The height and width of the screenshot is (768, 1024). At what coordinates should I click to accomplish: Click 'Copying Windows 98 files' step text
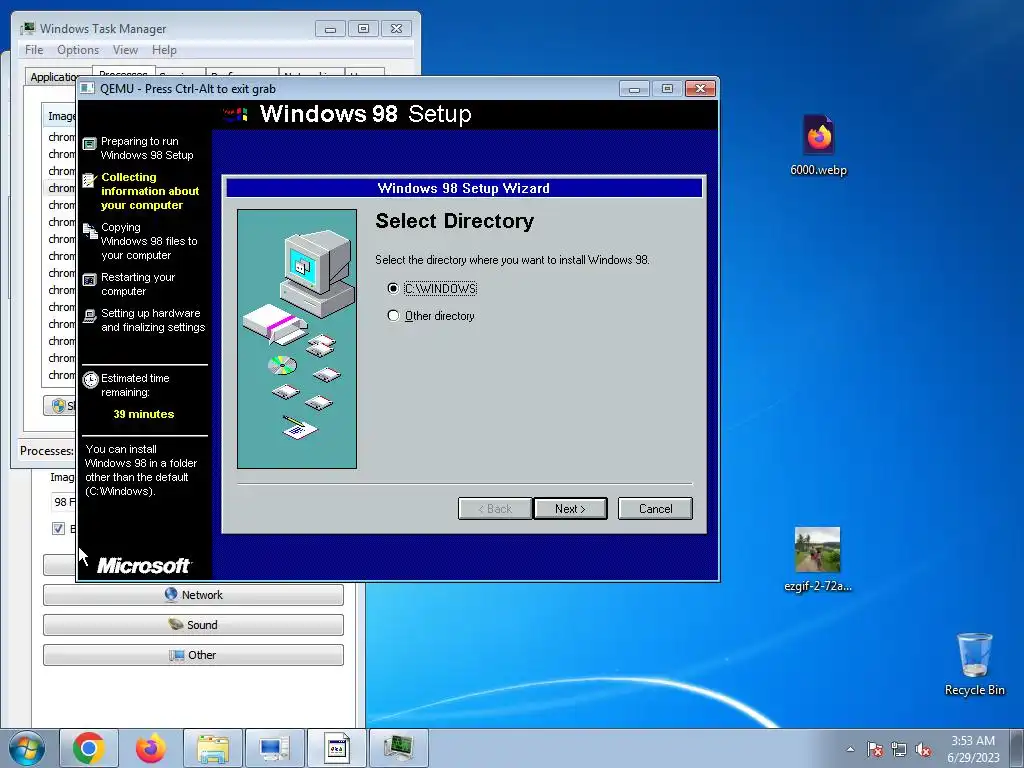point(149,241)
